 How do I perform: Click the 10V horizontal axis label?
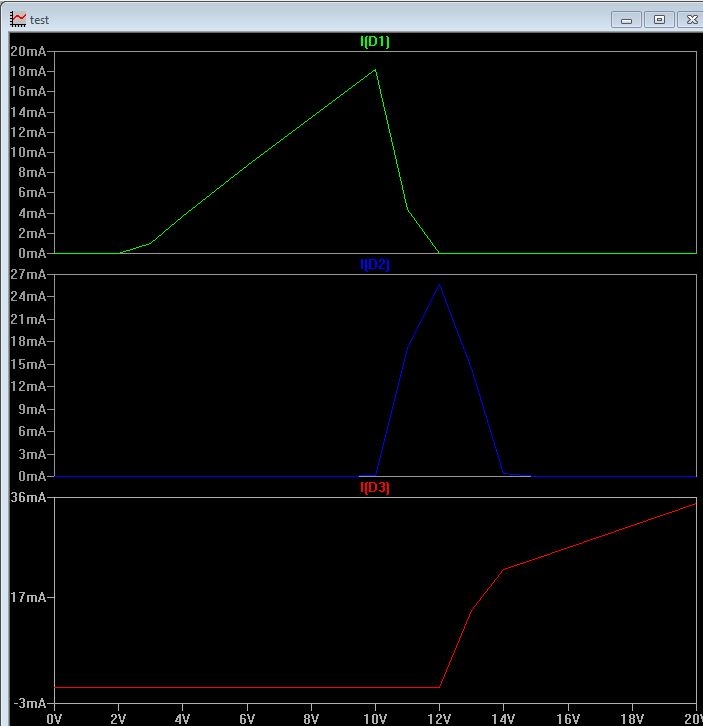coord(375,719)
